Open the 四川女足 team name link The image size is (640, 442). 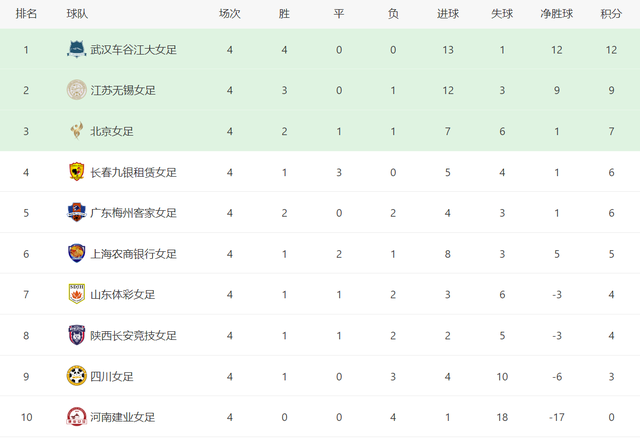(112, 376)
